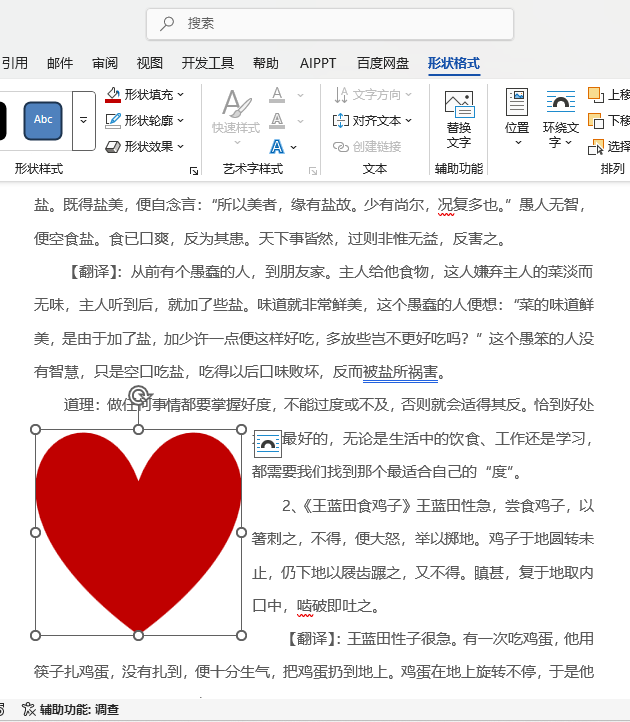Viewport: 630px width, 722px height.
Task: Click the blue text effects A icon
Action: pos(277,147)
